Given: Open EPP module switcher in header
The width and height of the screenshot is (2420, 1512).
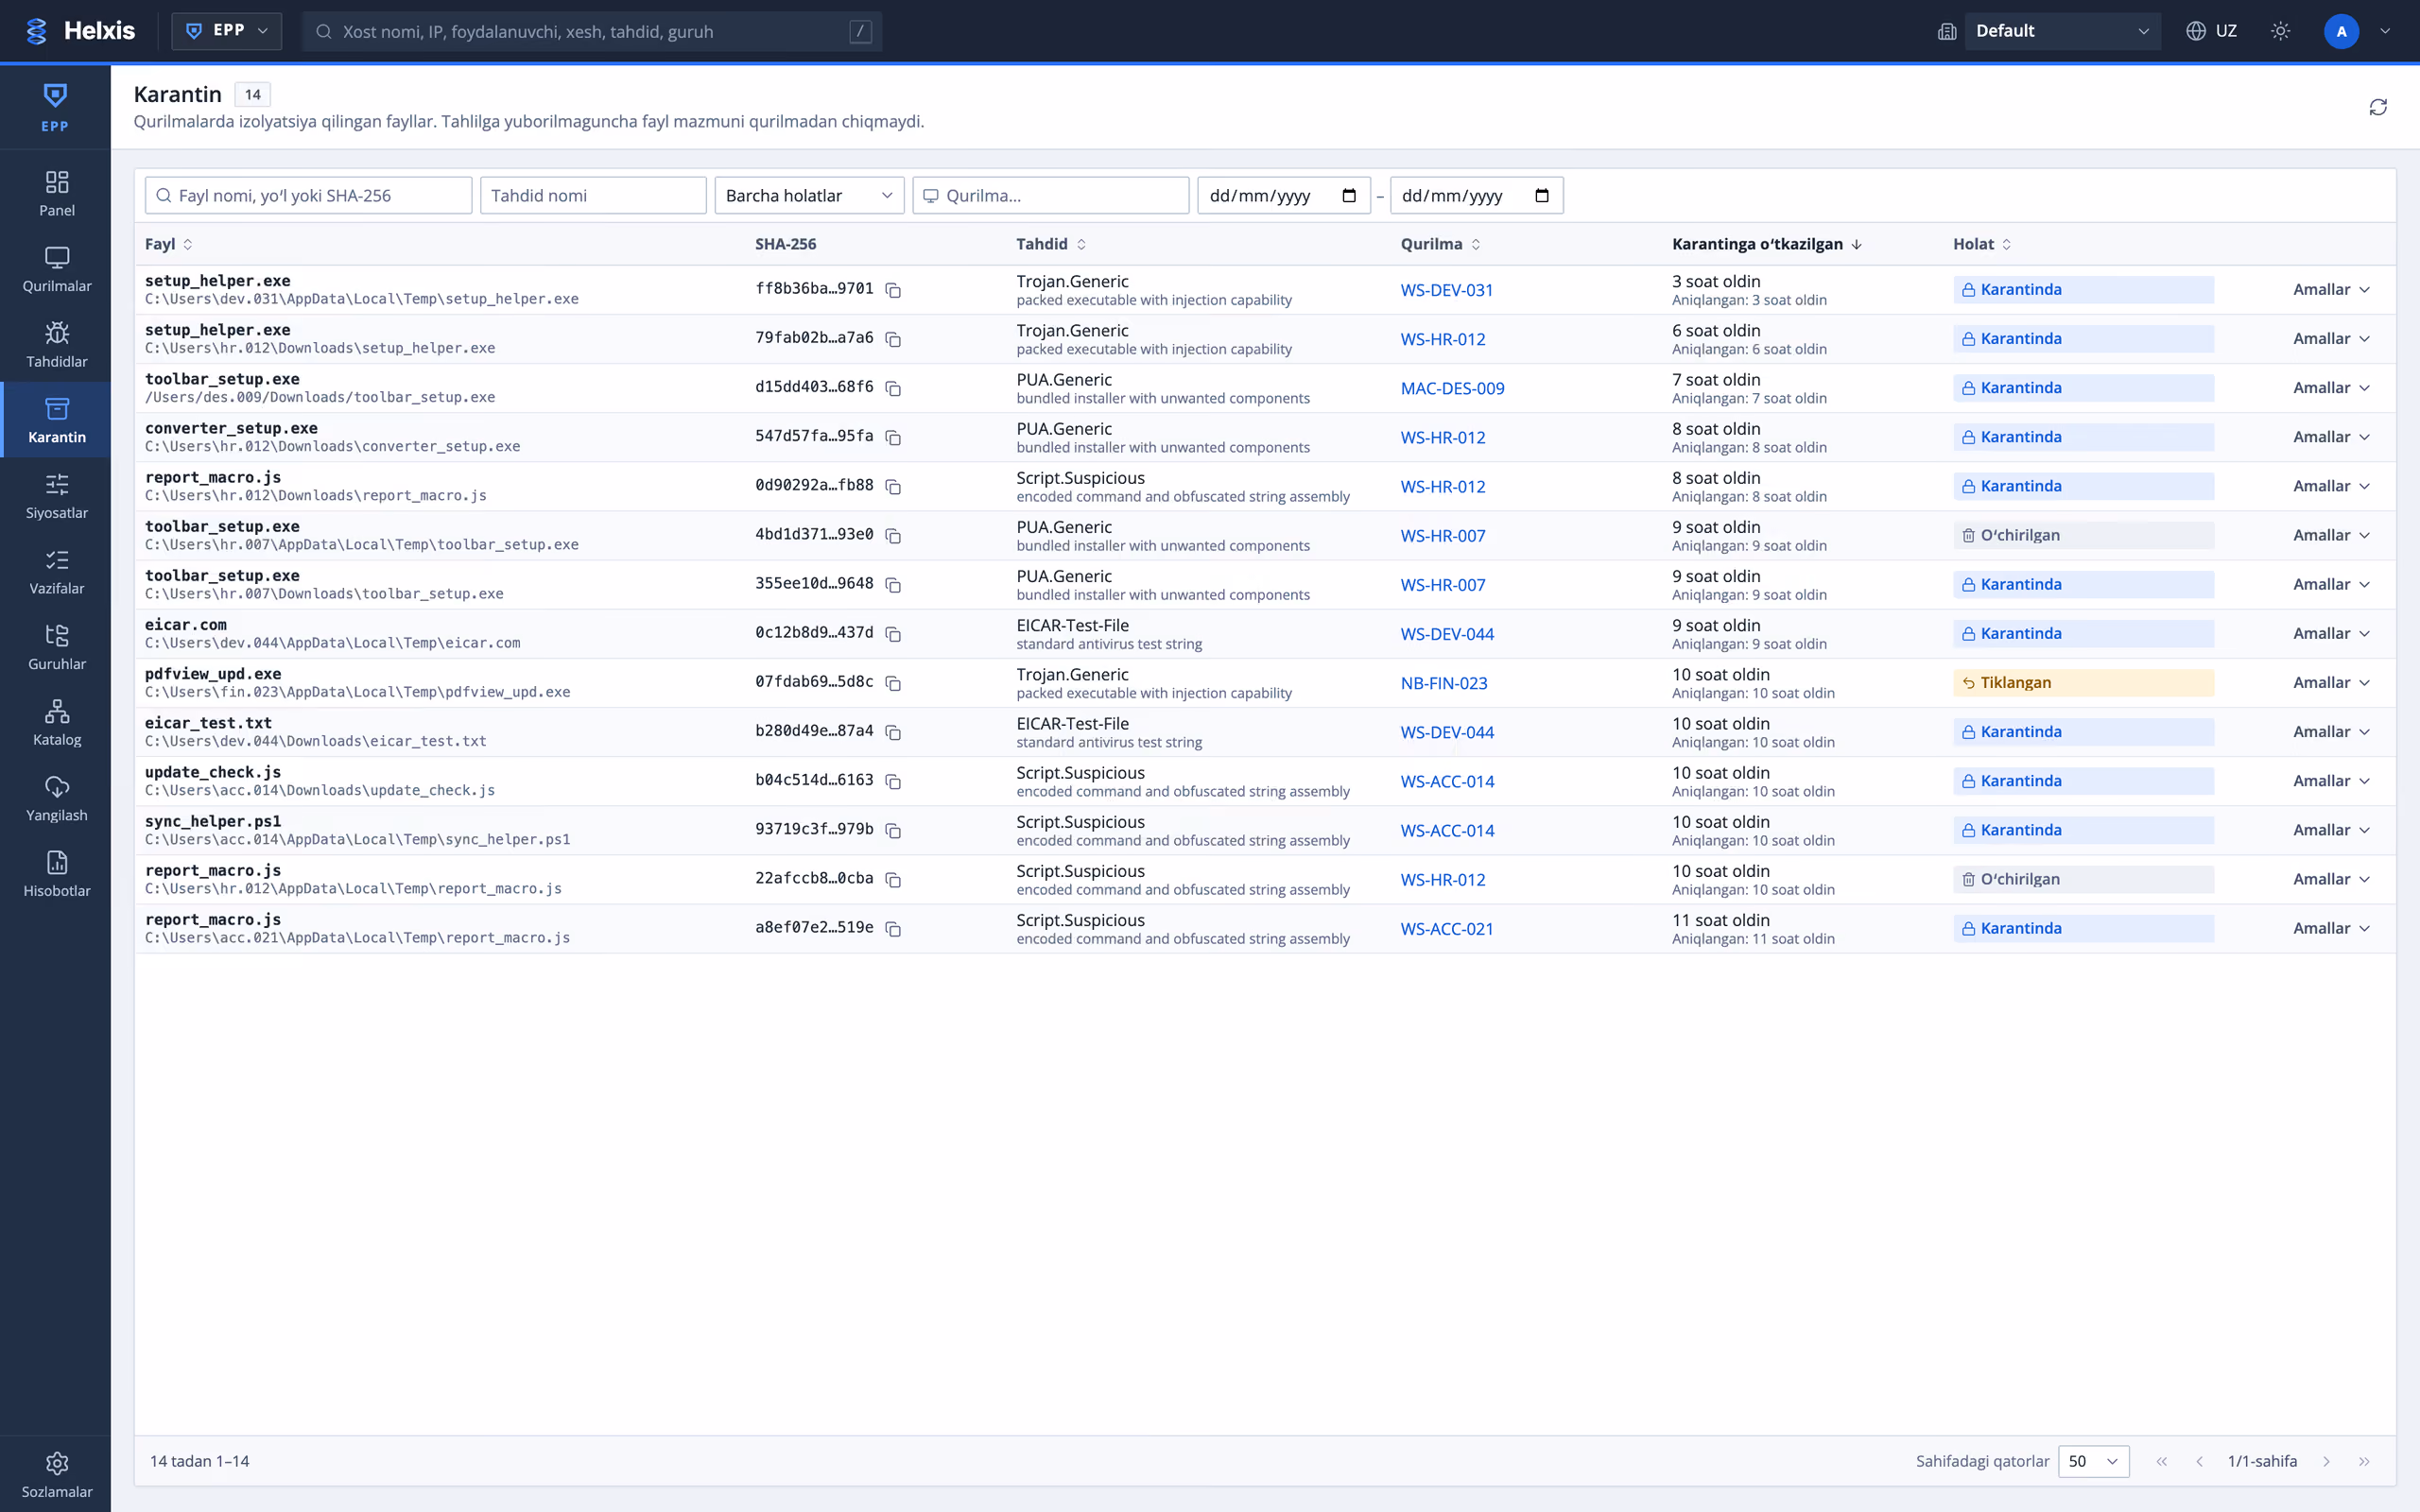Looking at the screenshot, I should tap(227, 31).
